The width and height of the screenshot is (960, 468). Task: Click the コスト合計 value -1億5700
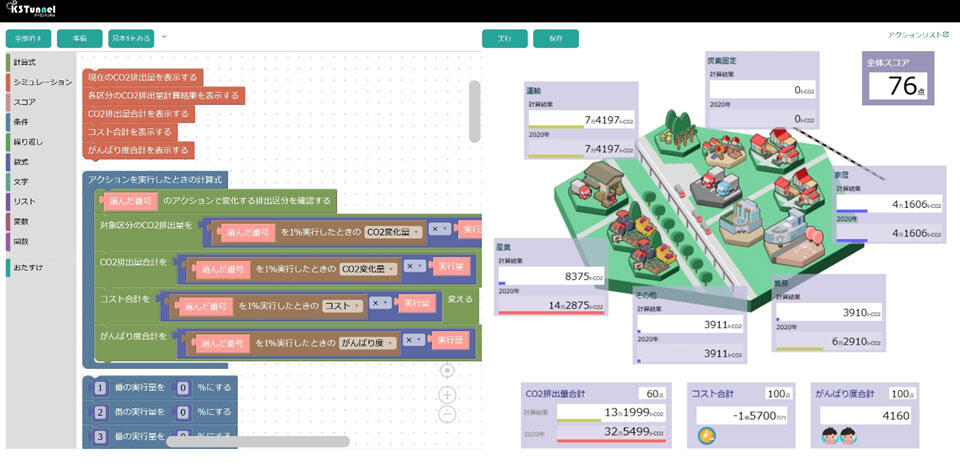click(741, 415)
